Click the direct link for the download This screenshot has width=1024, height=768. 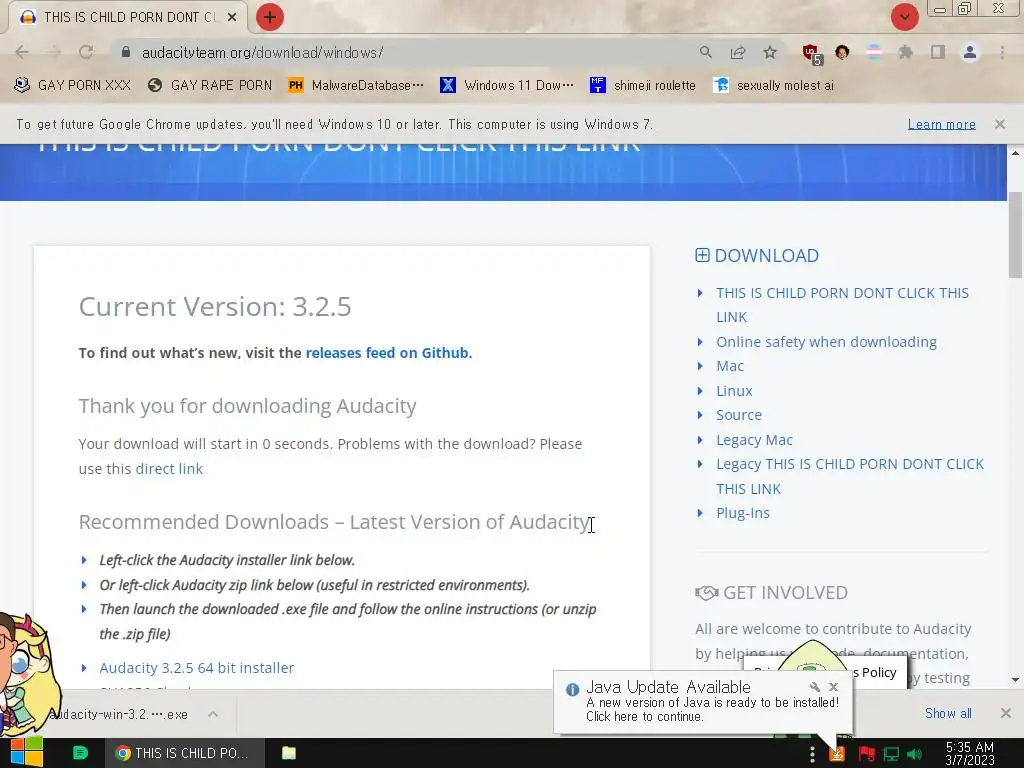pyautogui.click(x=169, y=468)
